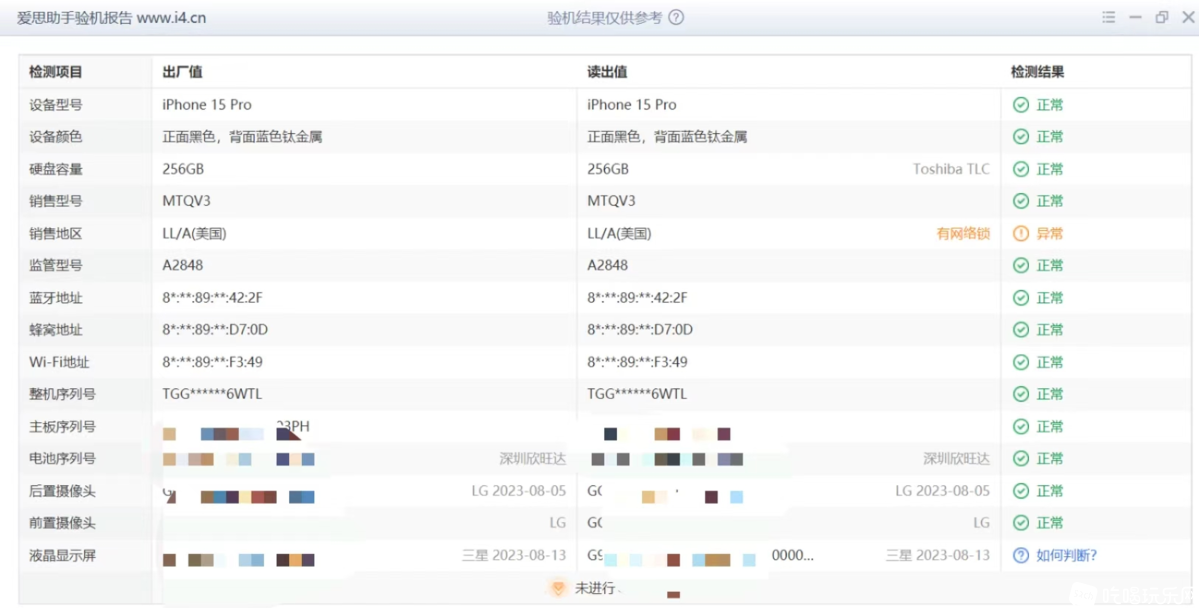Click the green check icon for 销售型号
The width and height of the screenshot is (1199, 608).
point(1021,201)
